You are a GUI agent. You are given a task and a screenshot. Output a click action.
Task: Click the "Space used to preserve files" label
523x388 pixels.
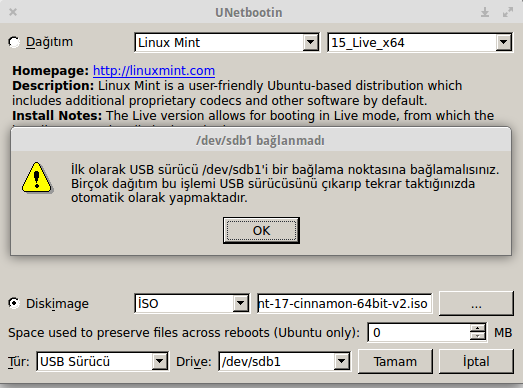point(184,333)
